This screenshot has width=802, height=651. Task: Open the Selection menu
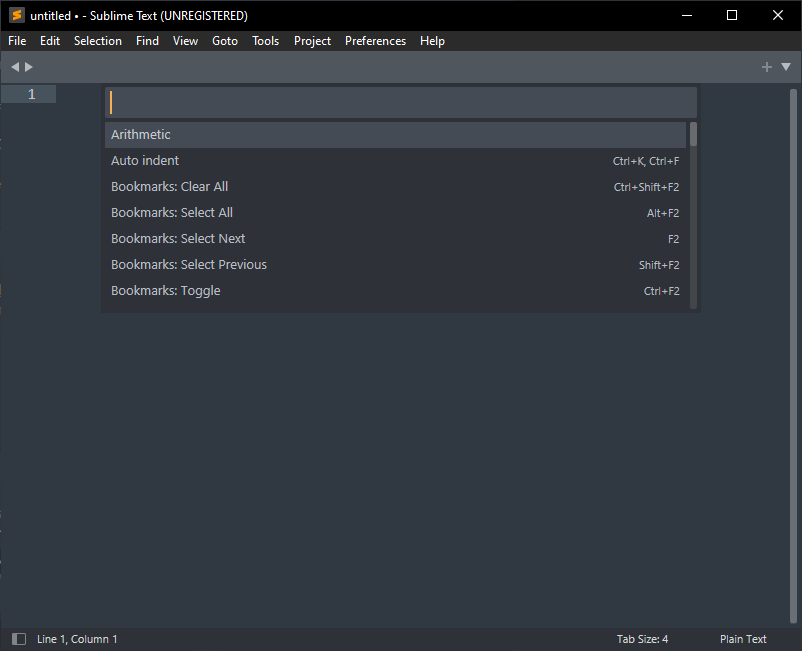[x=98, y=41]
